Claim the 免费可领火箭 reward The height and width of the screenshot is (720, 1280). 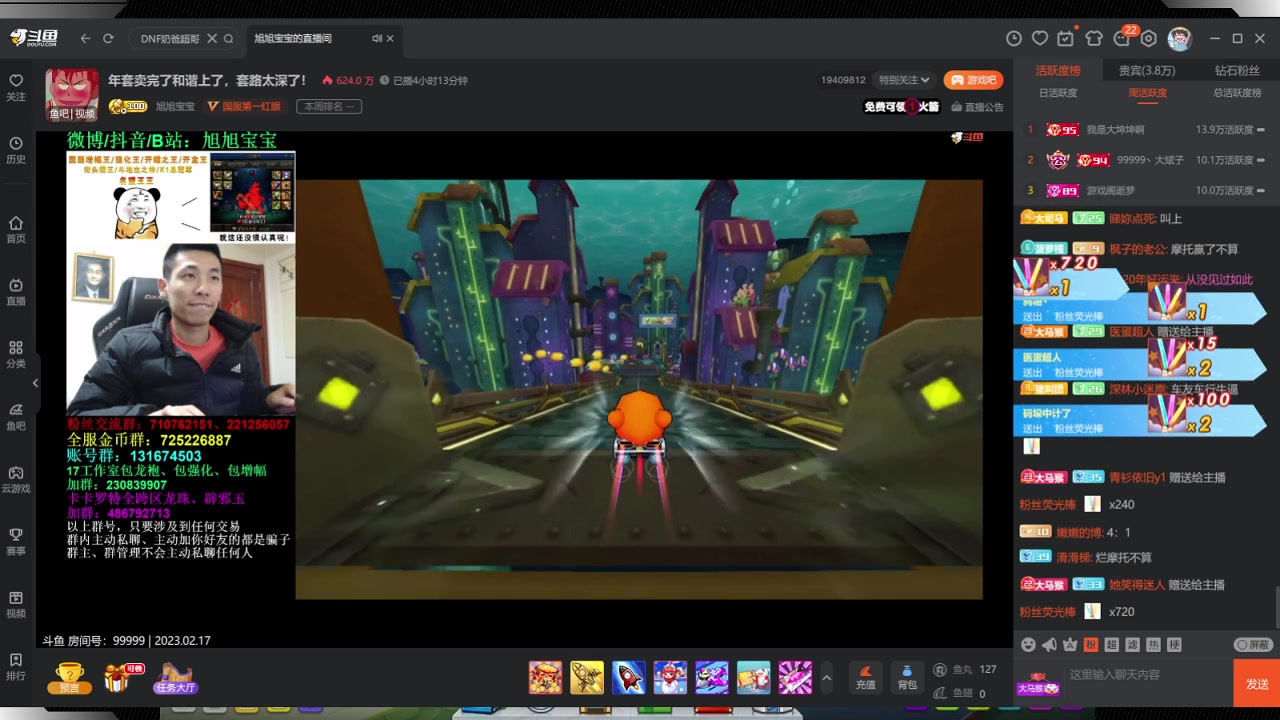coord(902,107)
